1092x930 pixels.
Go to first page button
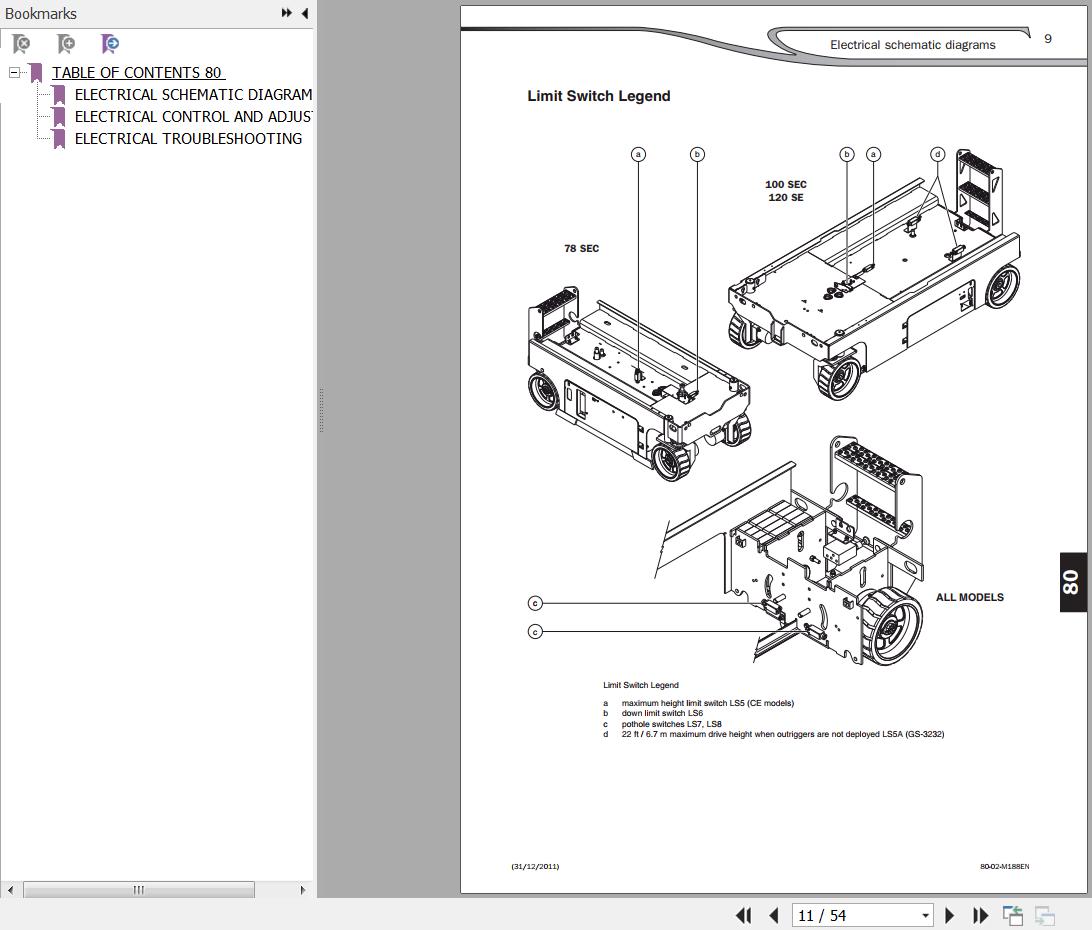tap(744, 915)
